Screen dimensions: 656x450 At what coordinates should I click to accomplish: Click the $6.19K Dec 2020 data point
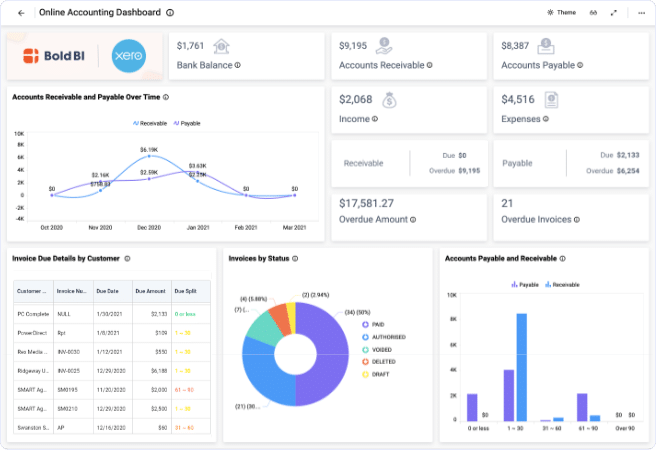pos(149,156)
